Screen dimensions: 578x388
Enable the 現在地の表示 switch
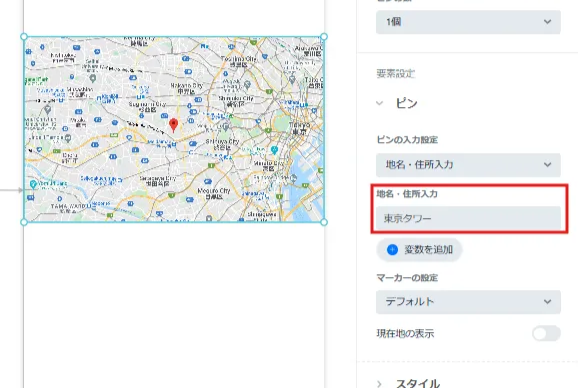(x=546, y=333)
